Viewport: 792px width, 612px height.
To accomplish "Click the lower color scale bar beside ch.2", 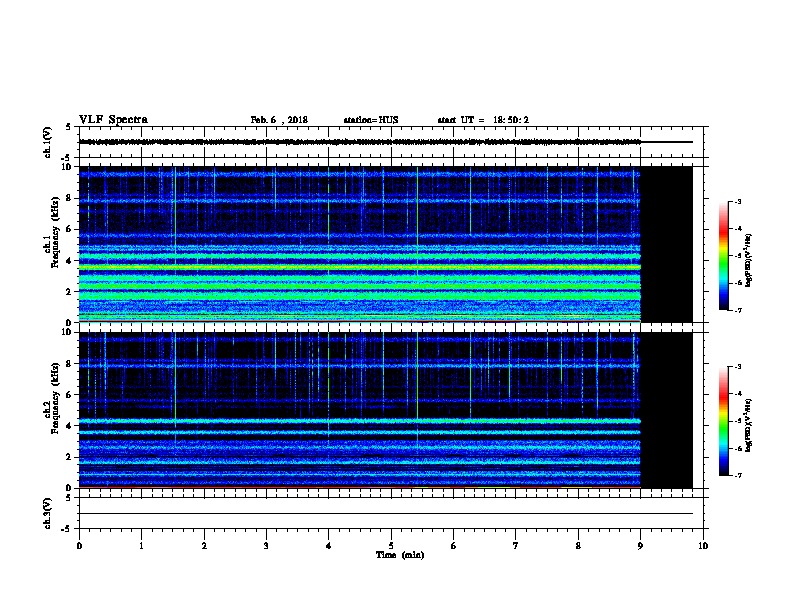I will 723,421.
